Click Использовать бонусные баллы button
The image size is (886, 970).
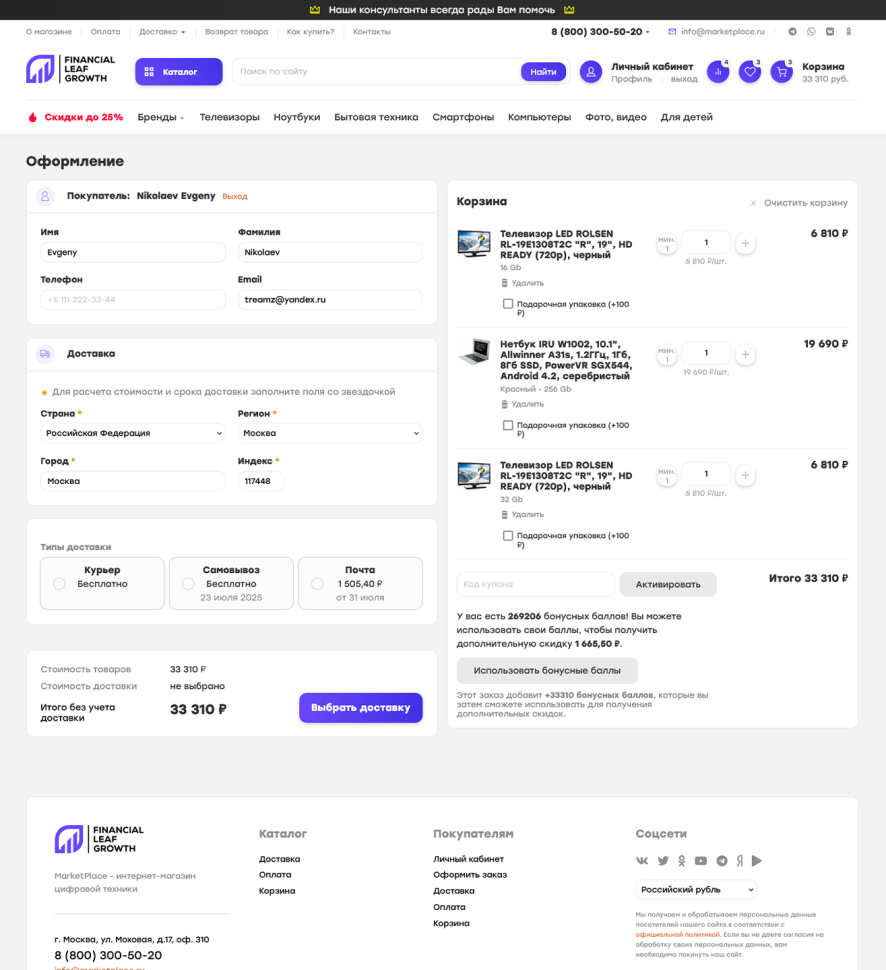547,671
